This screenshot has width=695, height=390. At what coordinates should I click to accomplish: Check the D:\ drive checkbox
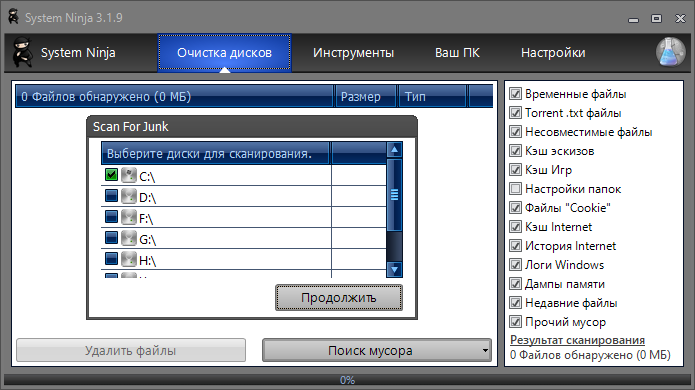pos(111,195)
